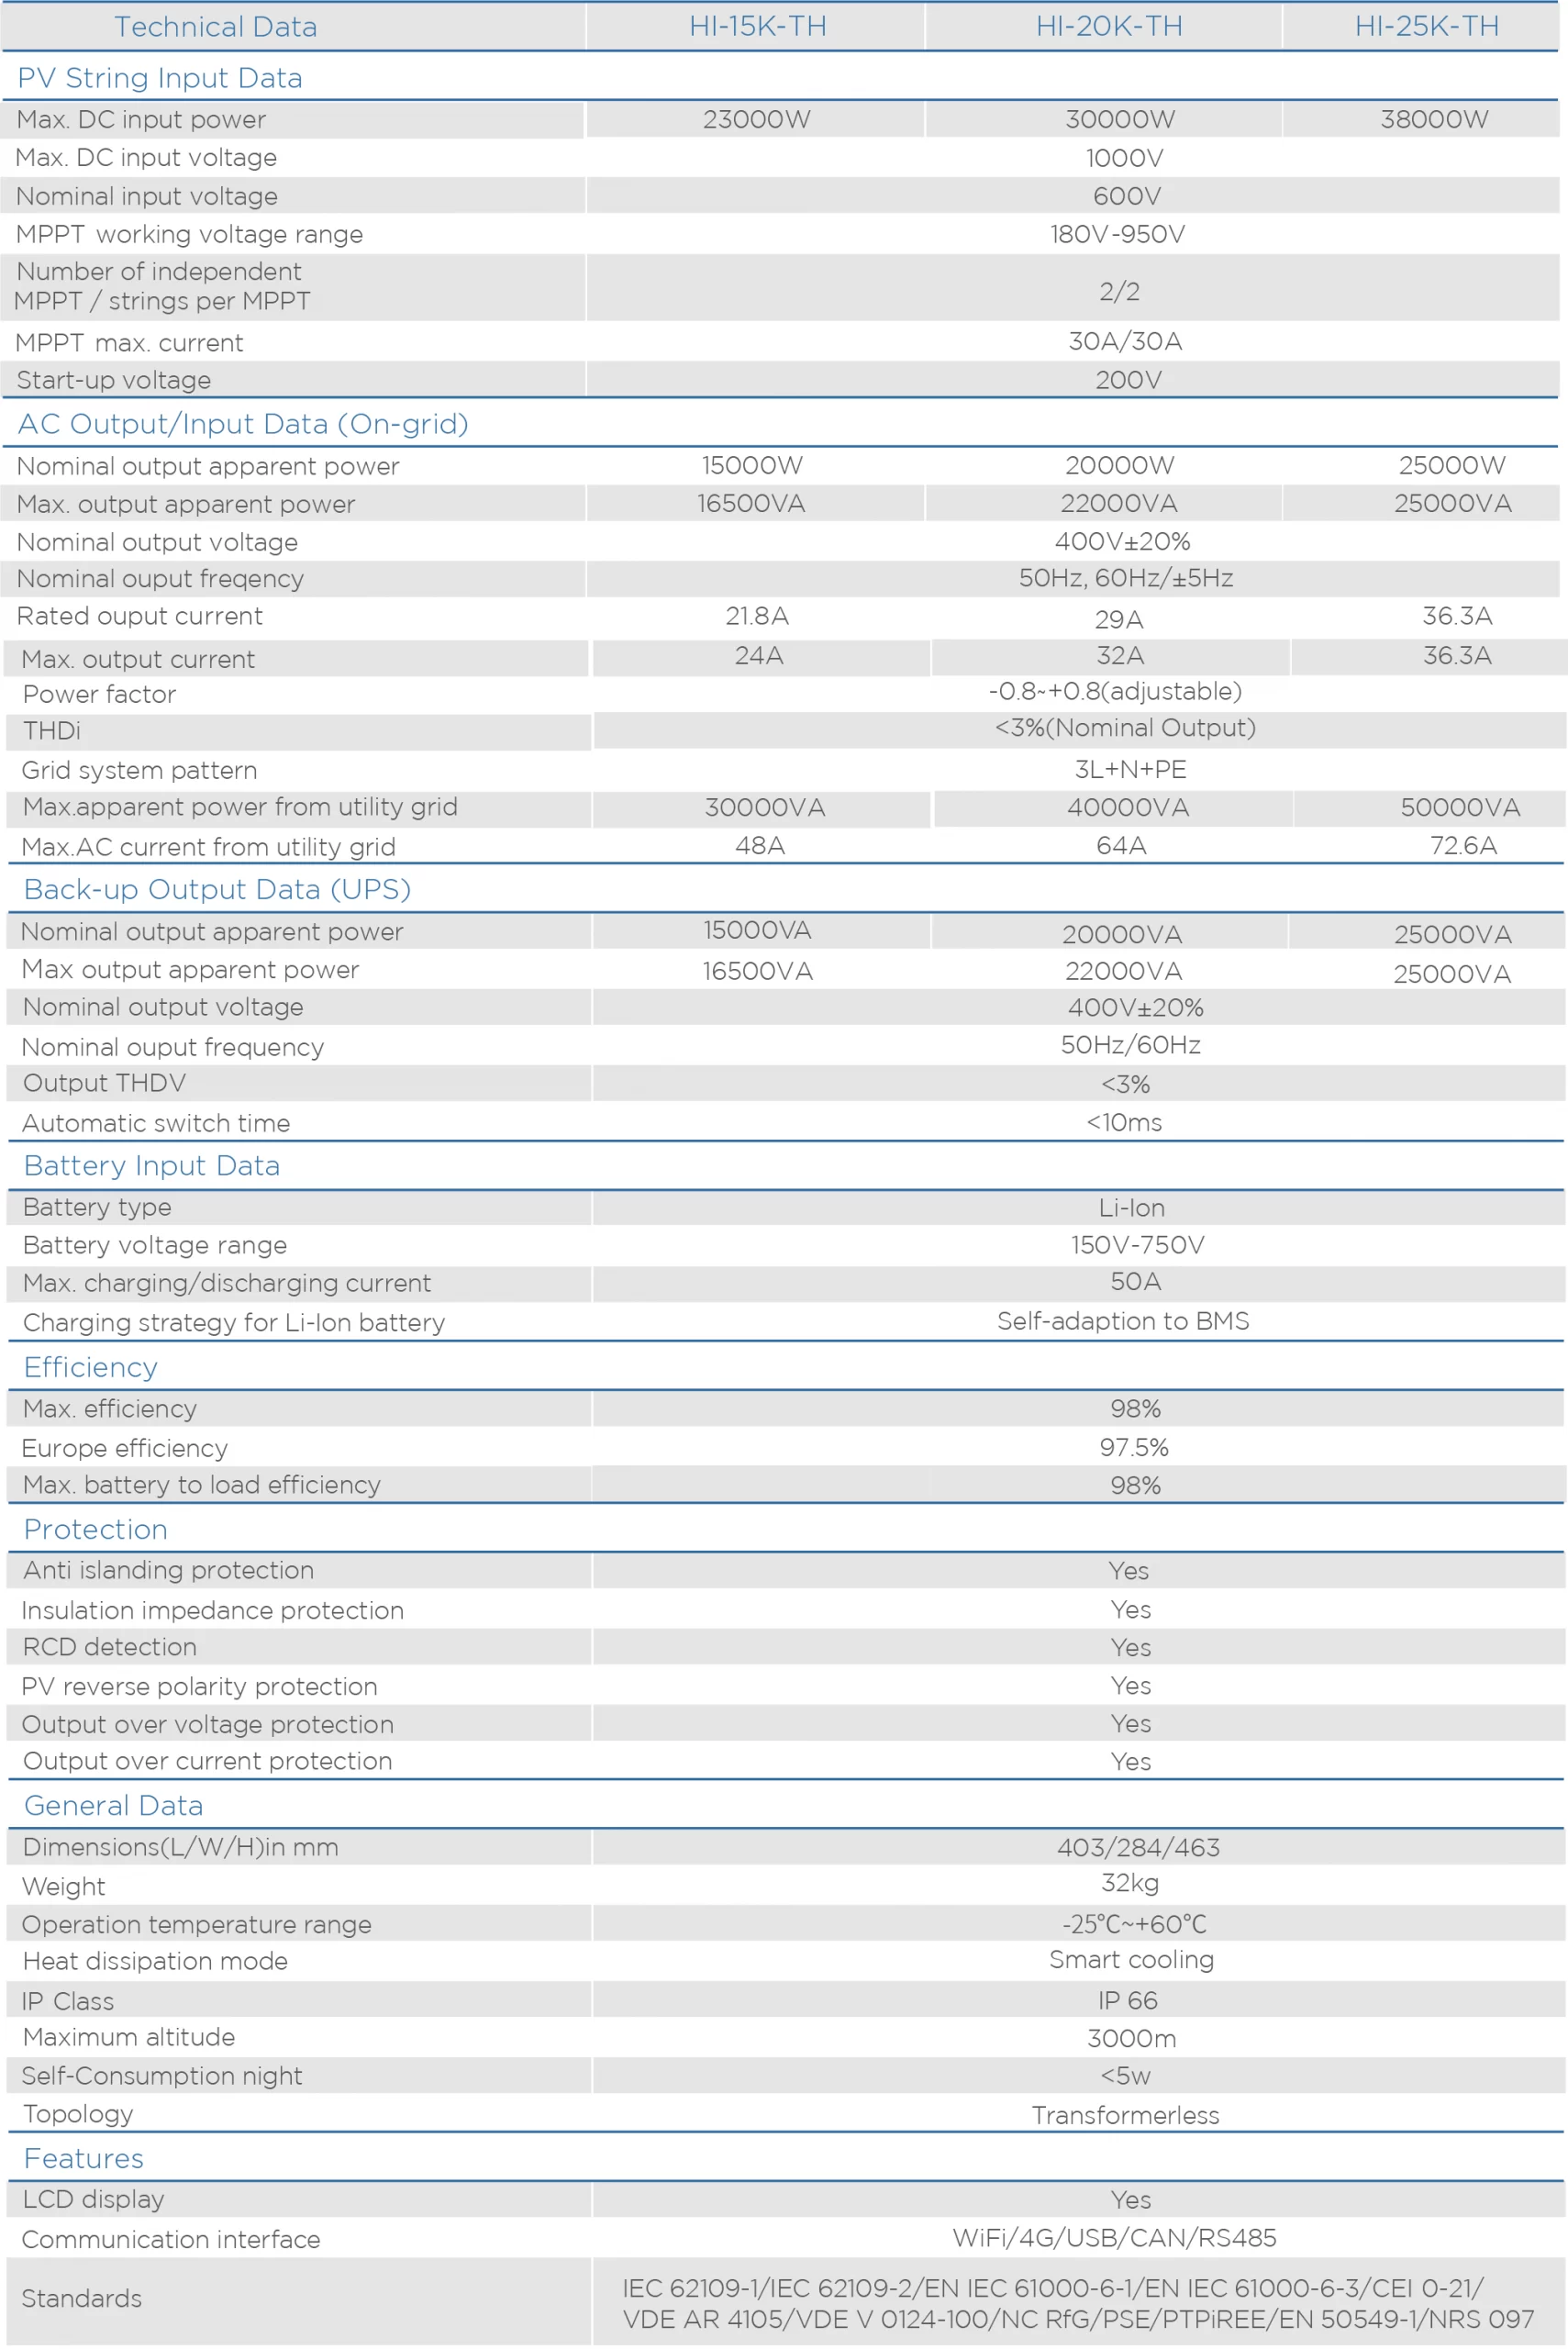
Task: Click the 38000W max DC input value
Action: tap(1434, 120)
